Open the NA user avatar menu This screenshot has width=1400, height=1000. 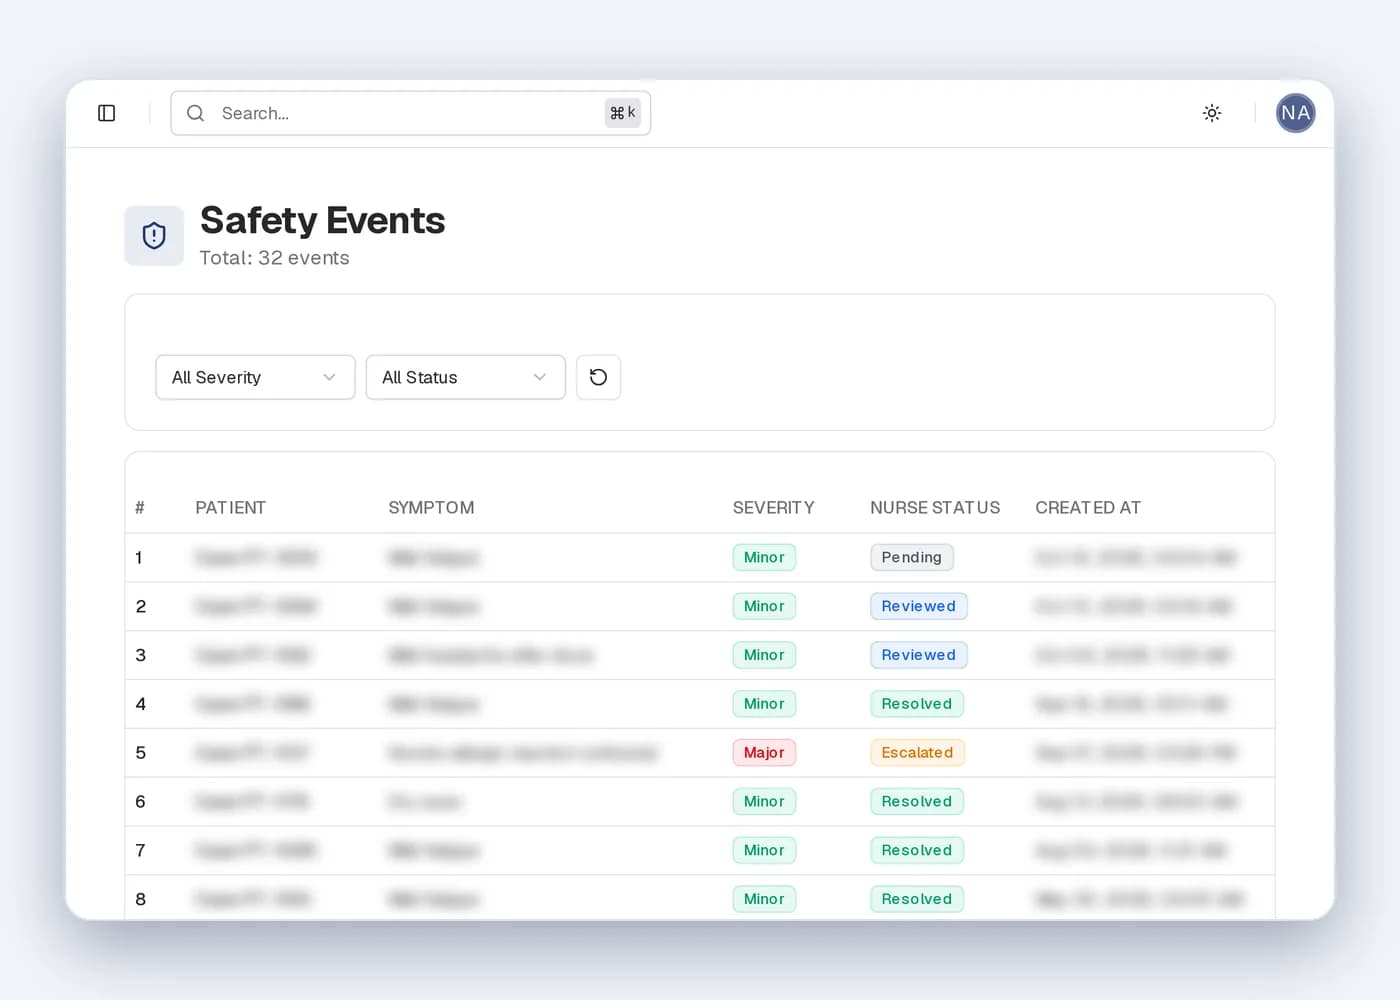tap(1295, 113)
